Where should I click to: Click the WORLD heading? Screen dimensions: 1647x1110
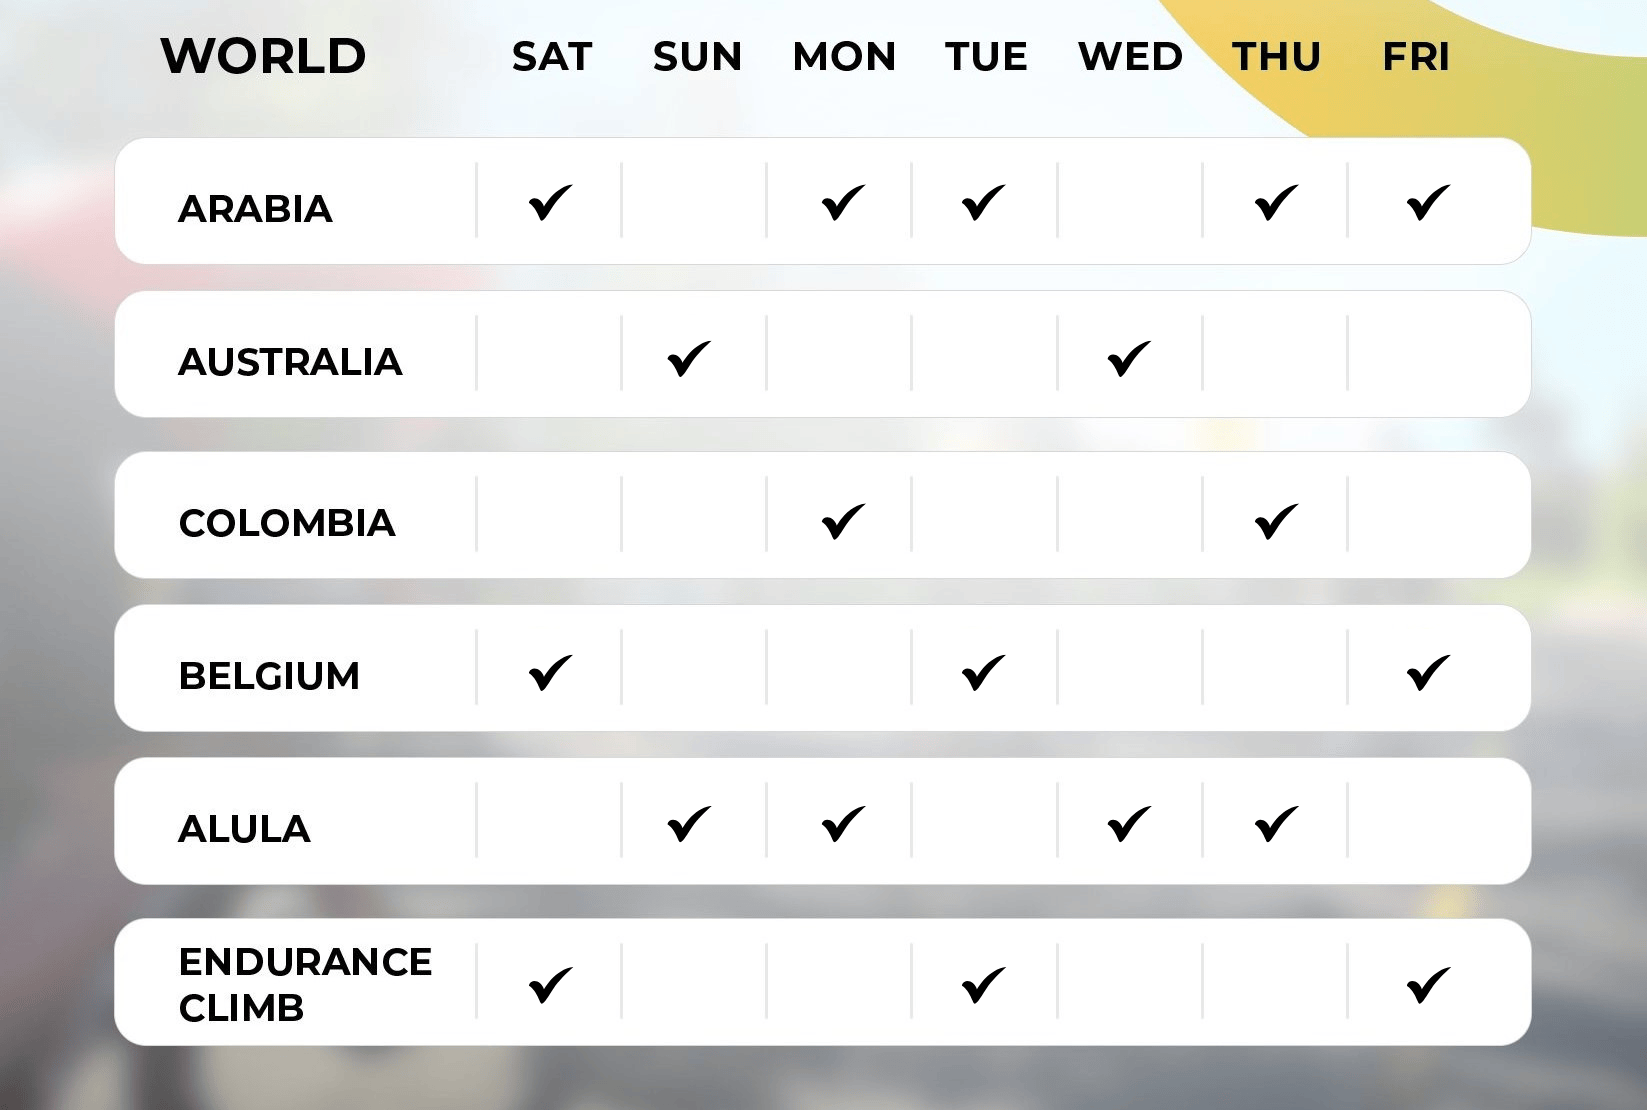[263, 56]
